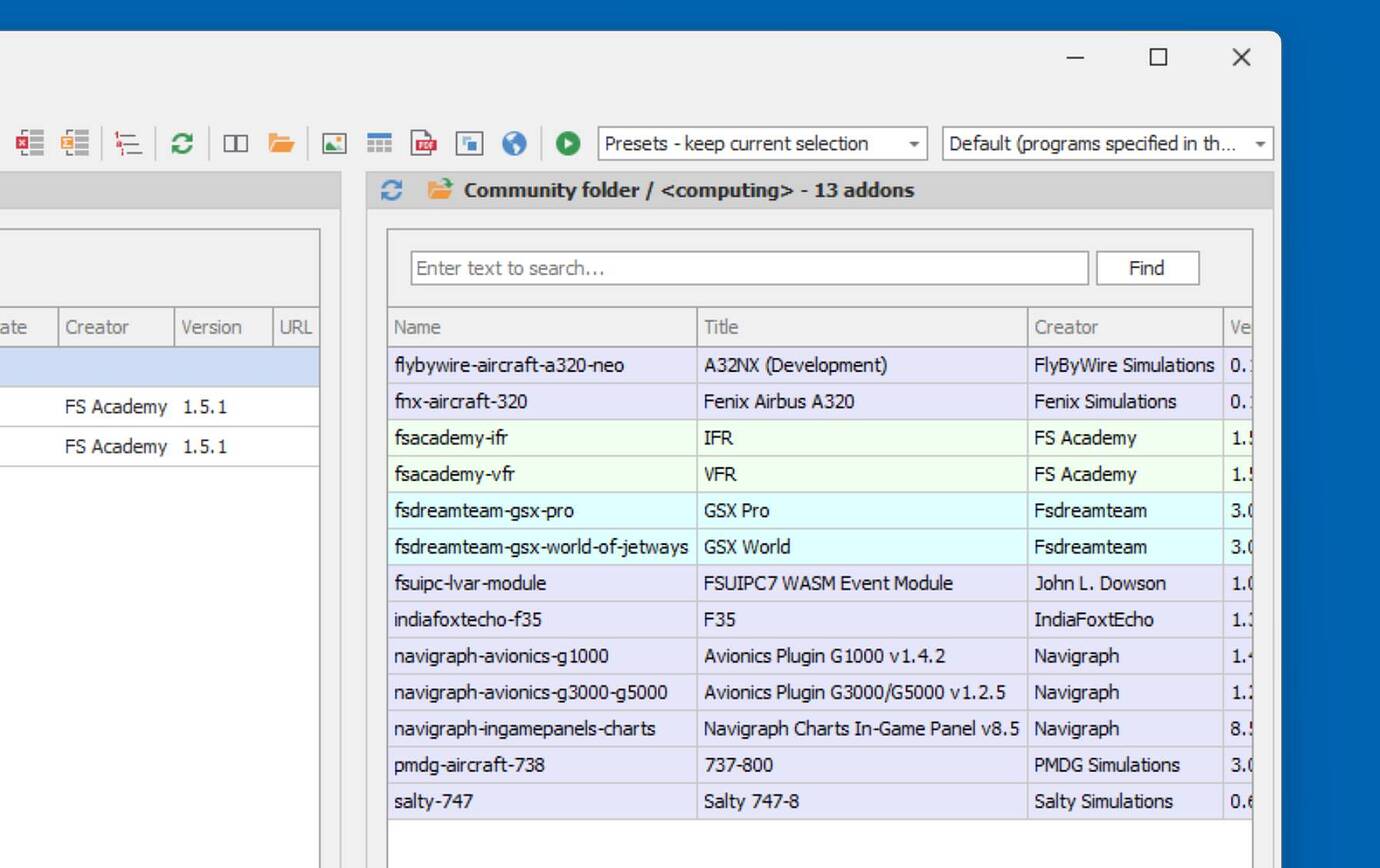Open the web browser globe icon
This screenshot has height=868, width=1380.
coord(514,143)
